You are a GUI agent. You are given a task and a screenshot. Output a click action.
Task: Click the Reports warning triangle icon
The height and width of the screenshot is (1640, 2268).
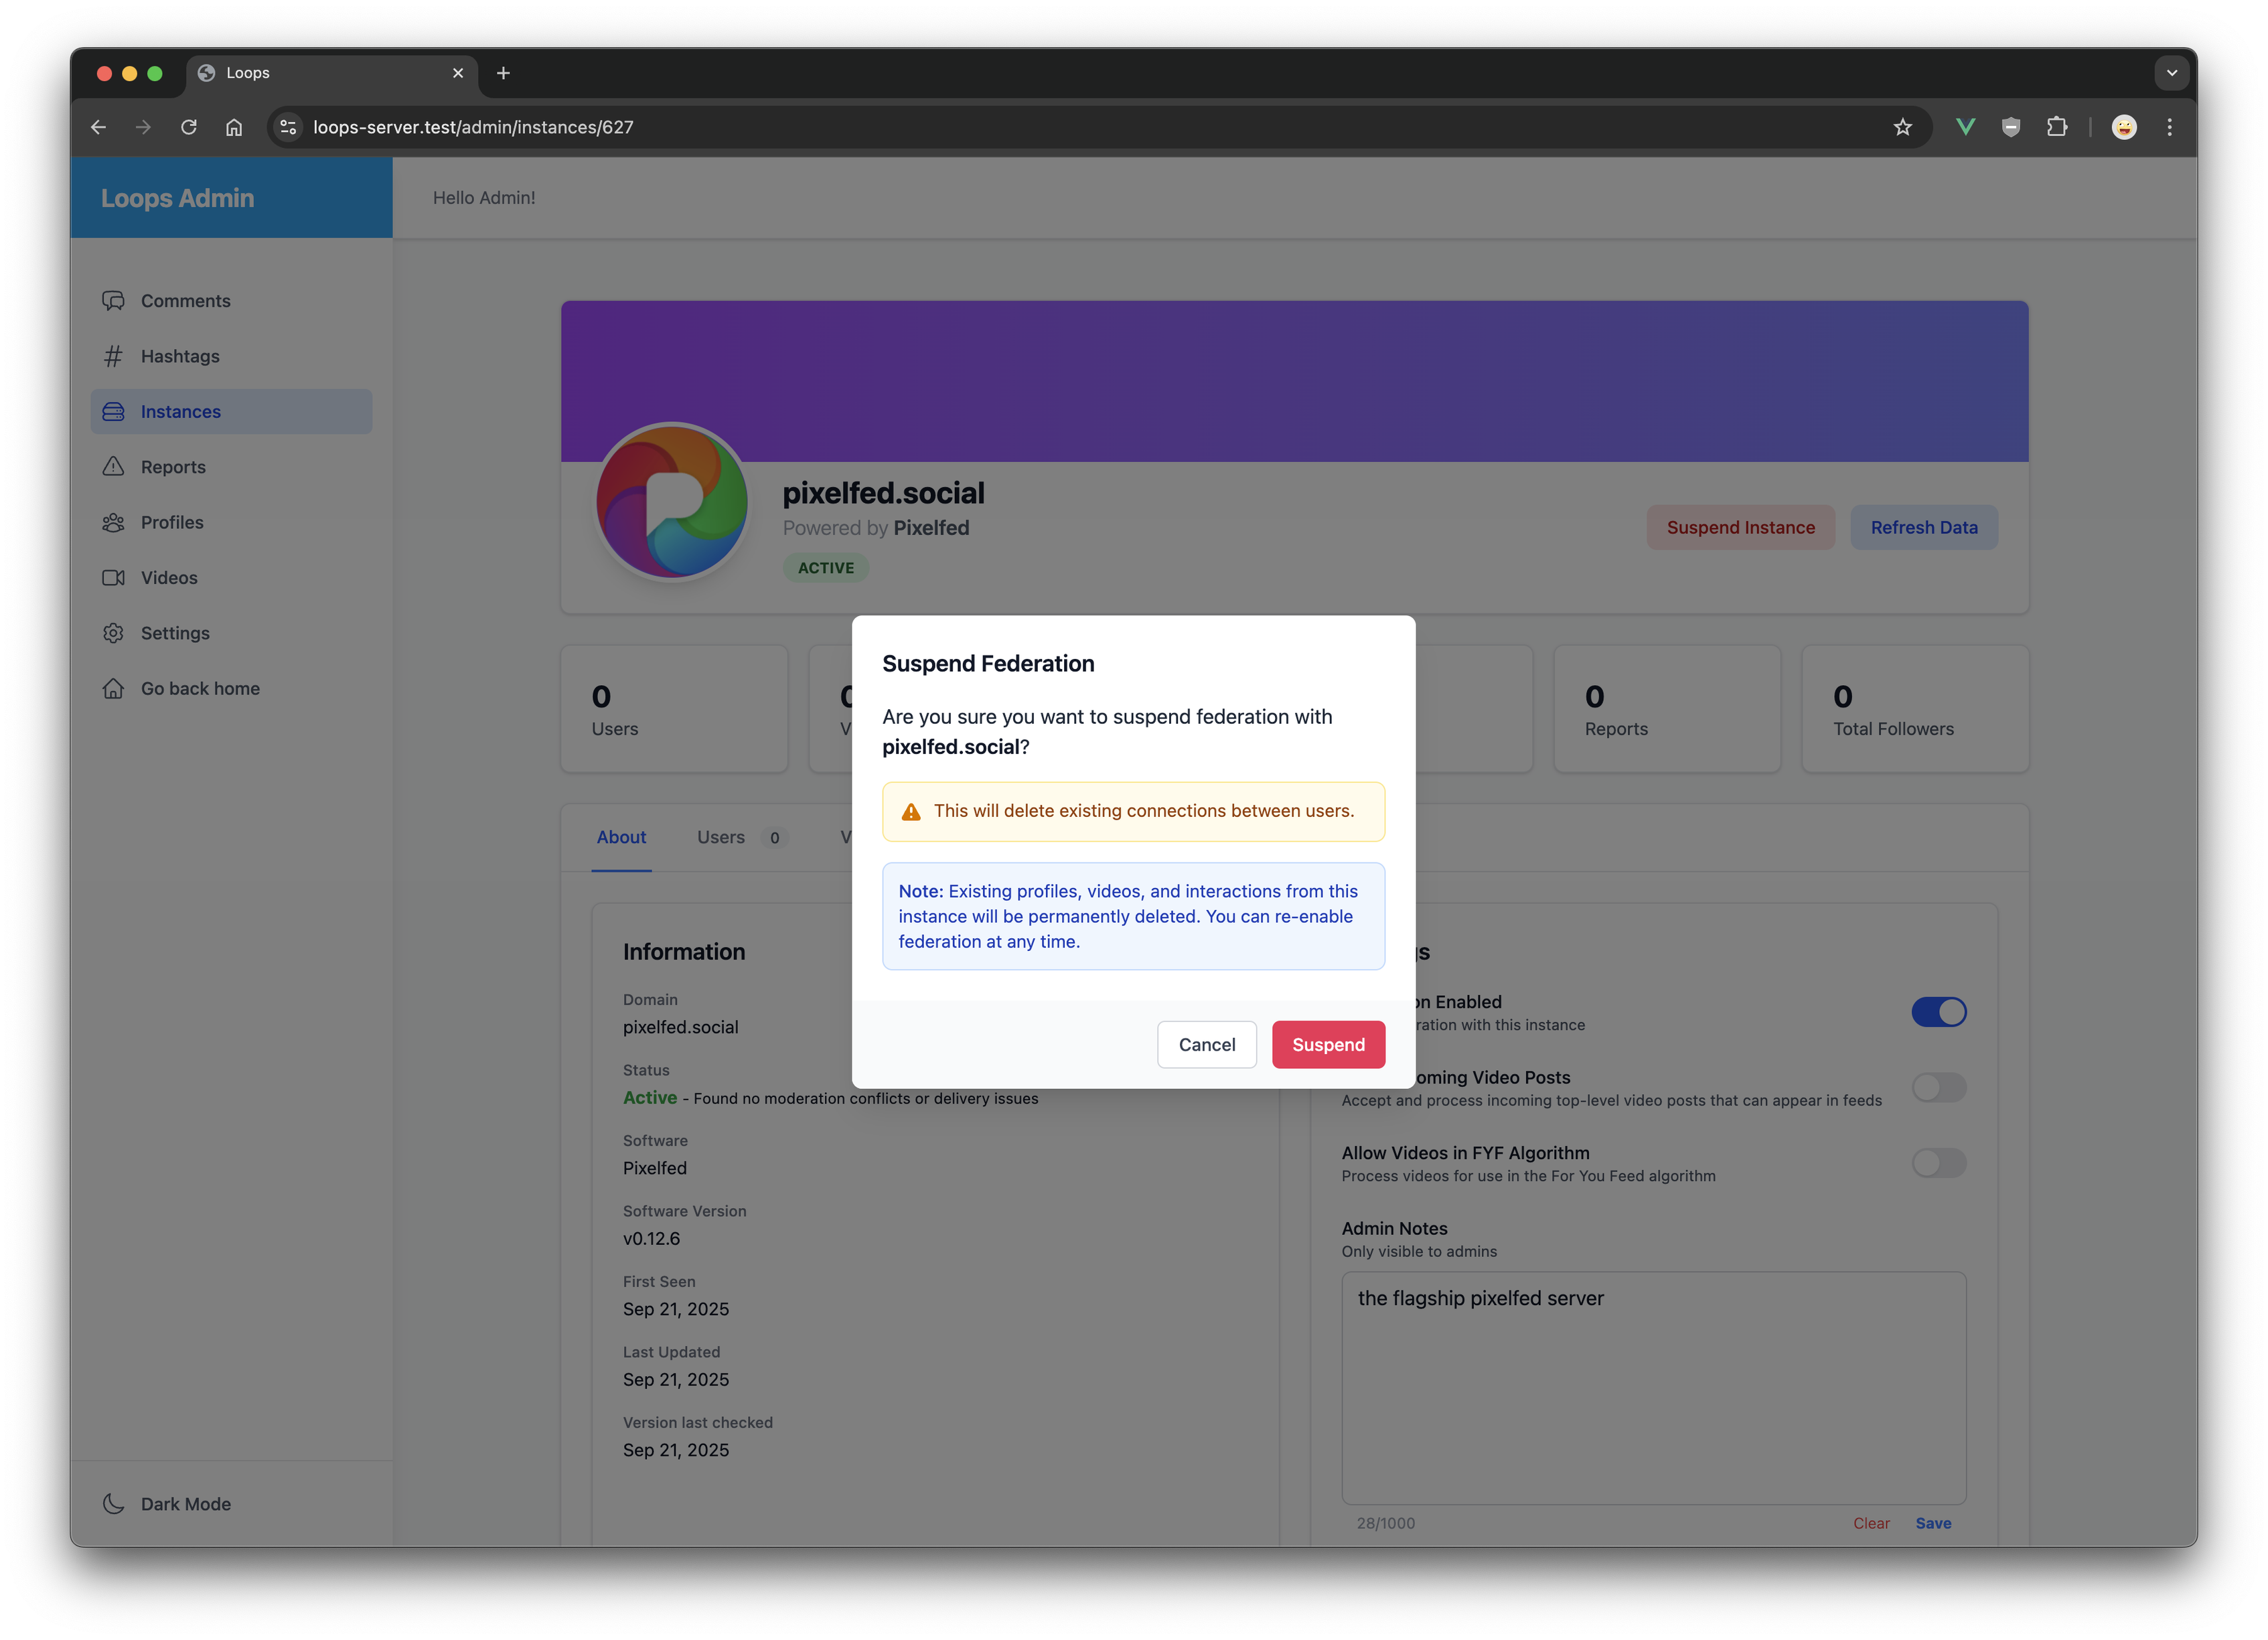[113, 467]
